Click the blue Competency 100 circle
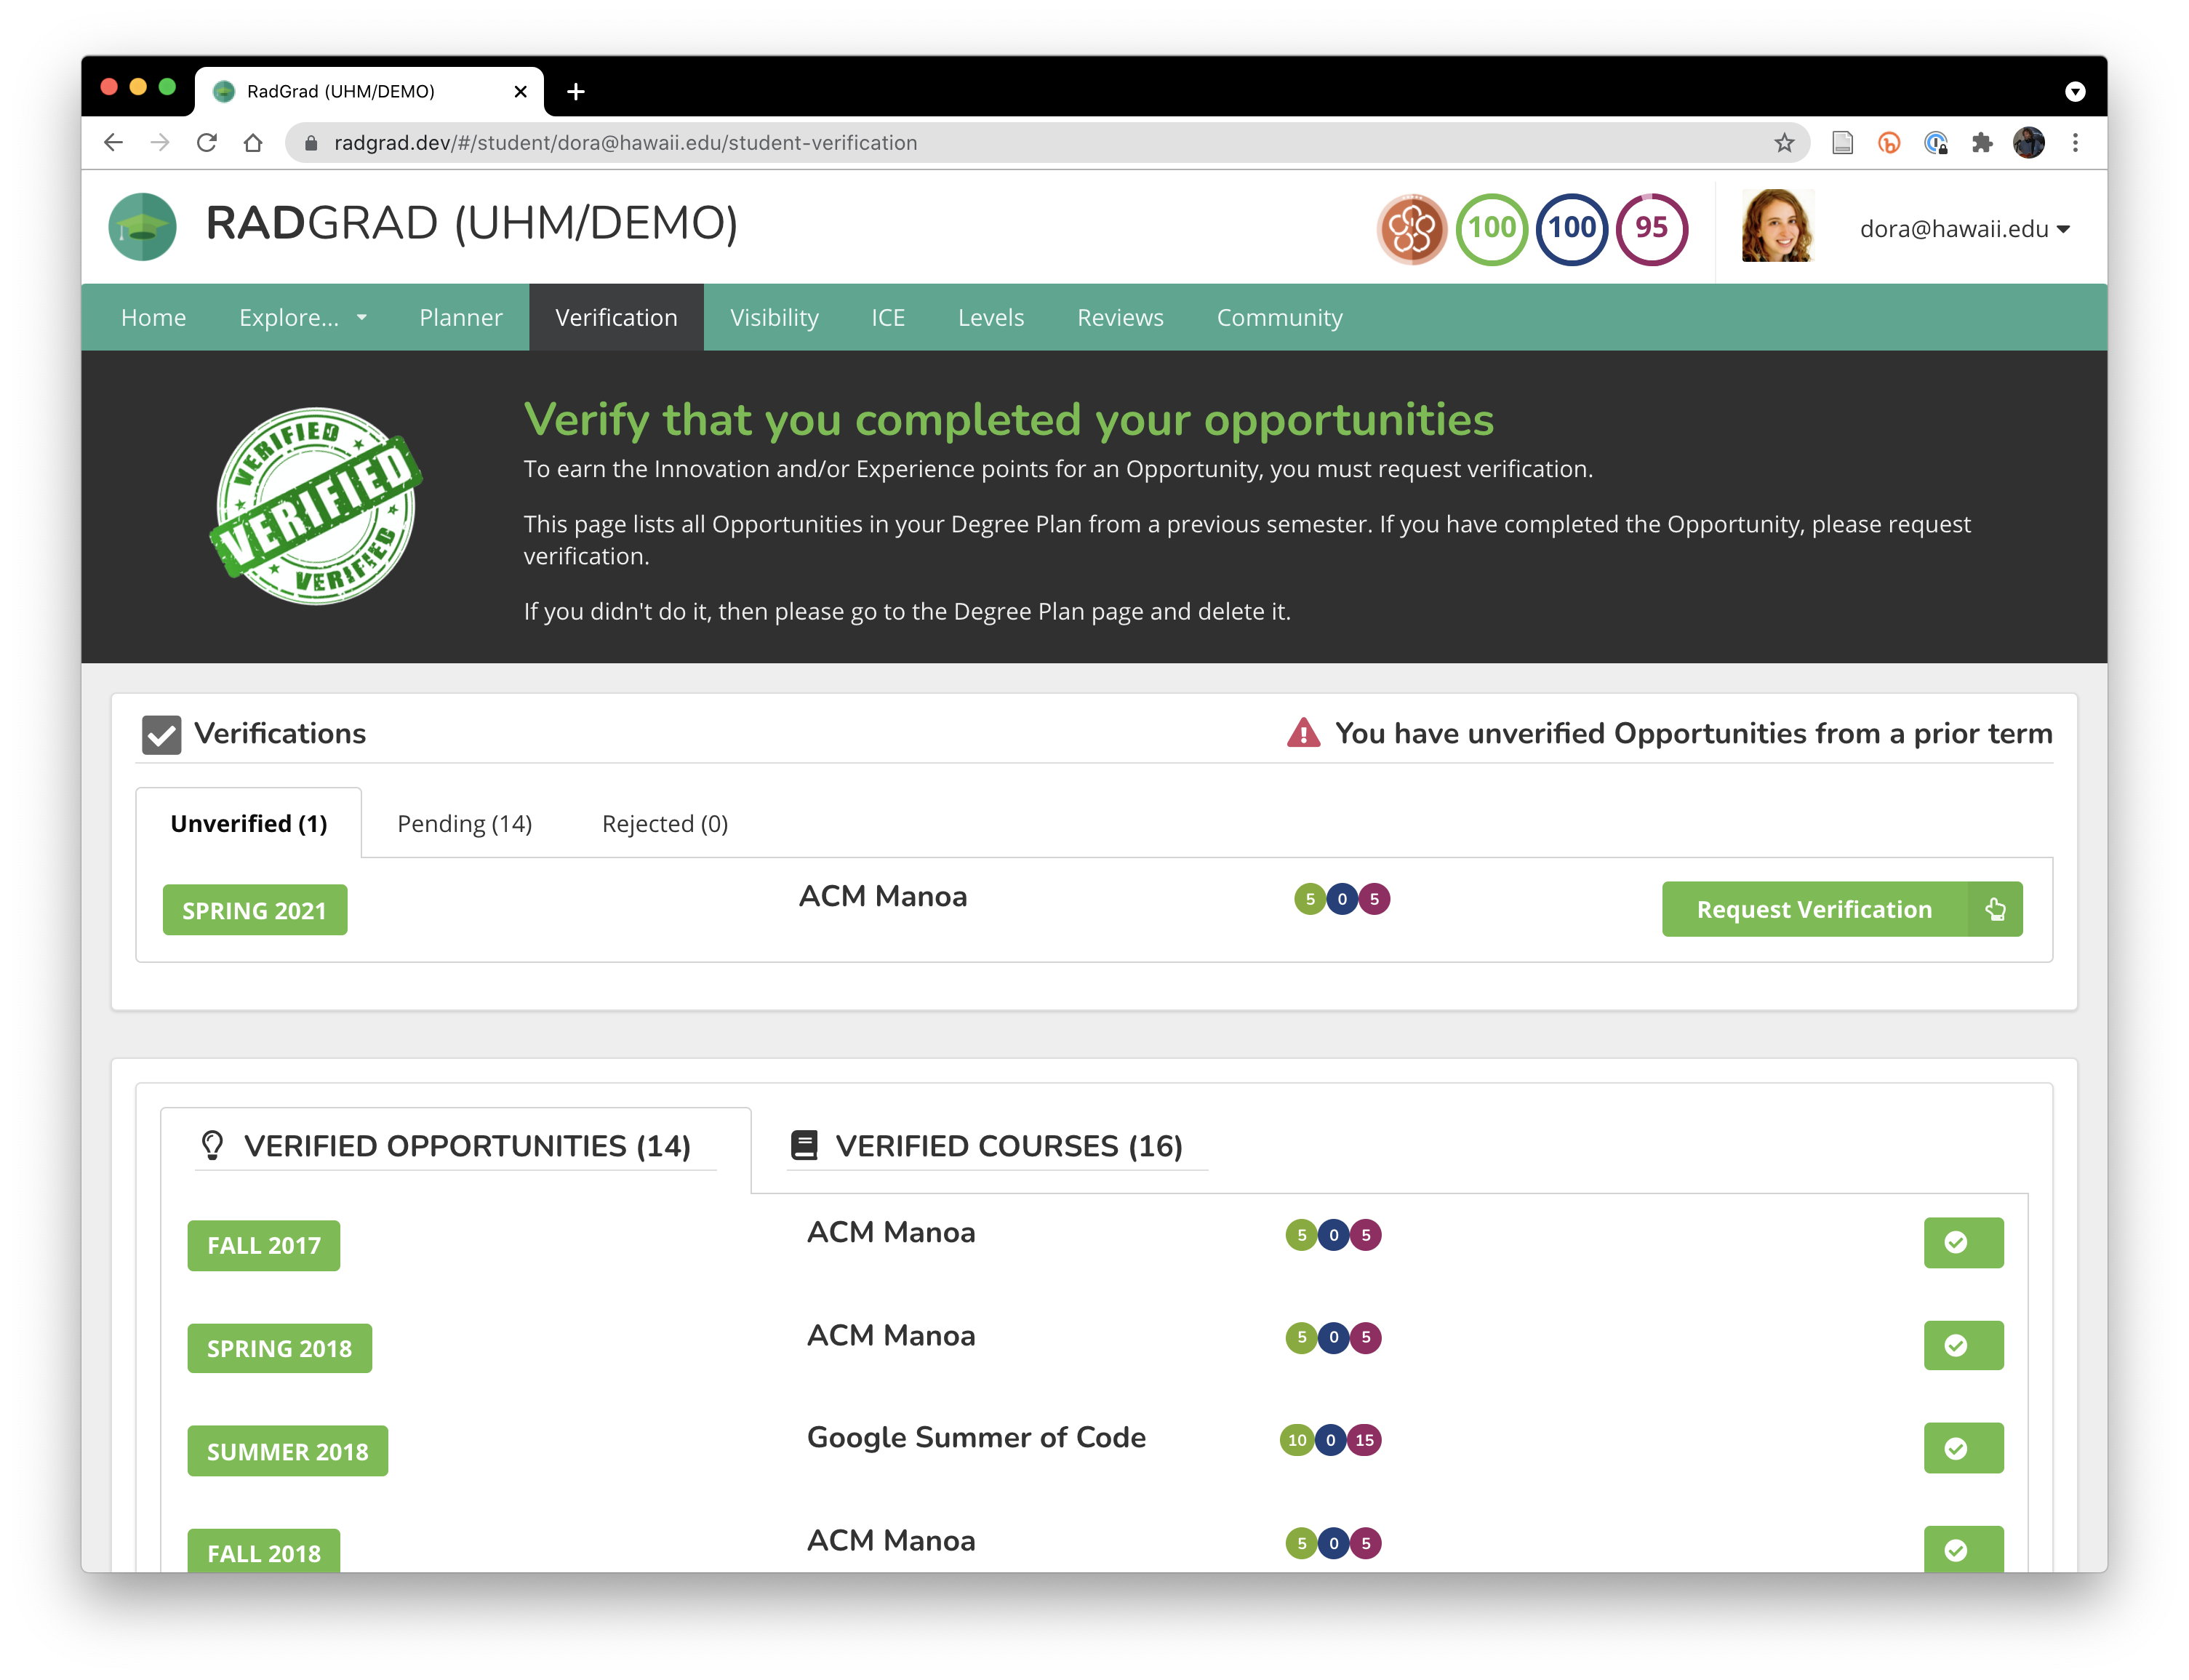 (1571, 229)
